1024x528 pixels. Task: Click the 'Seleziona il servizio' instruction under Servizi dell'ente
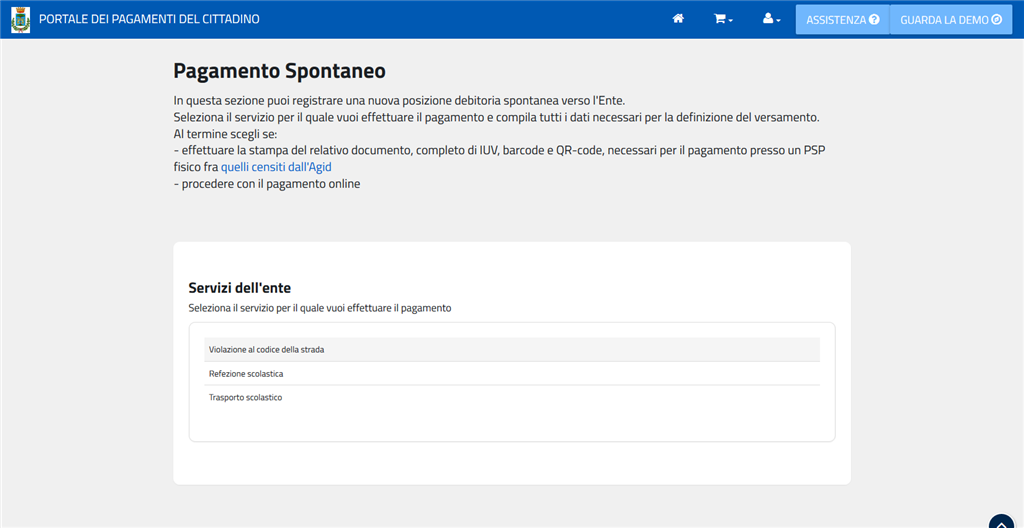(320, 308)
